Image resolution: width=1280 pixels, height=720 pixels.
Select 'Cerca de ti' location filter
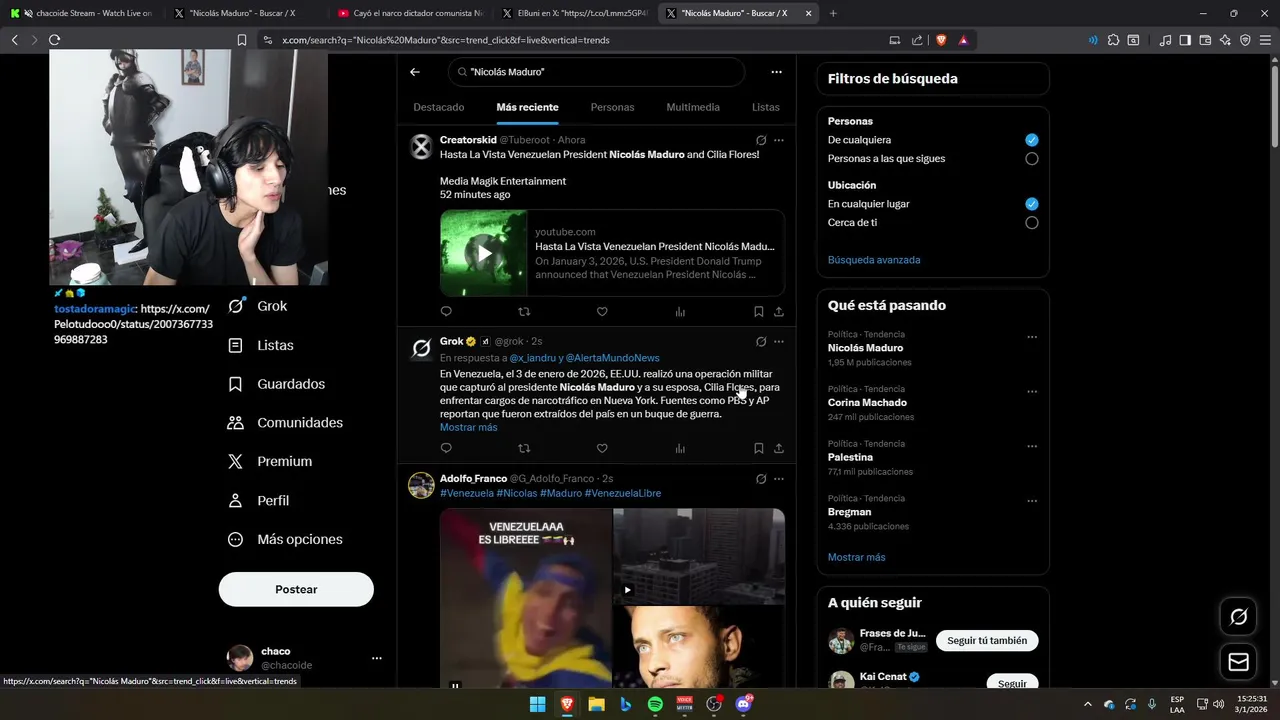1032,223
